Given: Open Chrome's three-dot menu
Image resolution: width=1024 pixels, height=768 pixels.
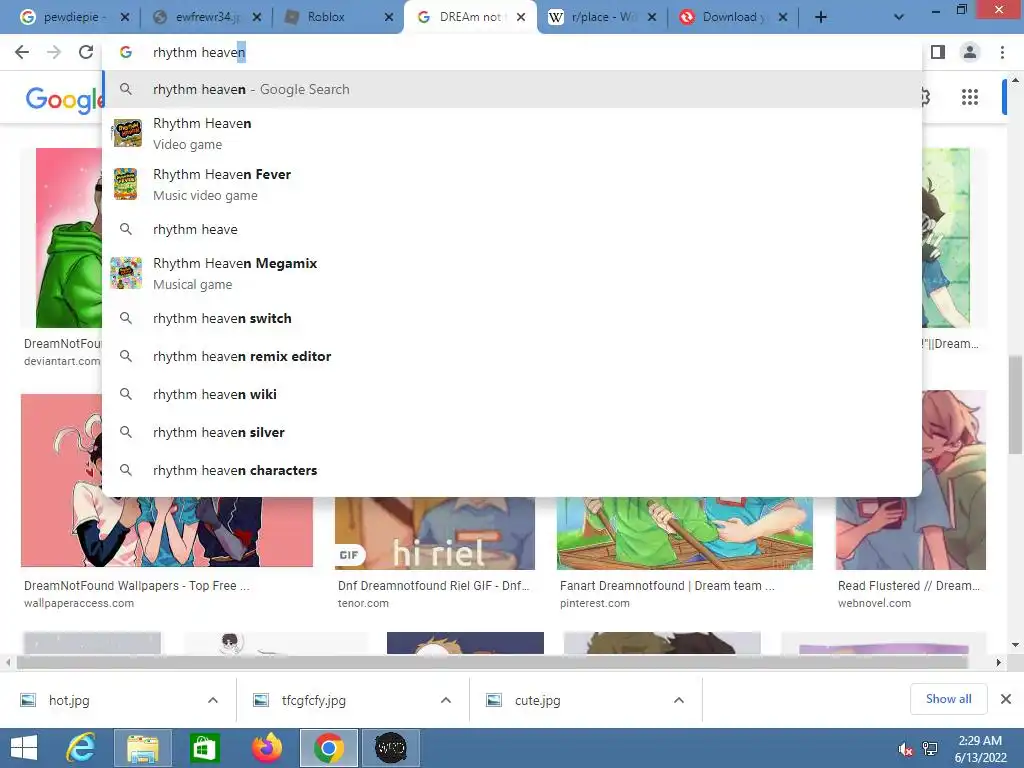Looking at the screenshot, I should pyautogui.click(x=1002, y=52).
